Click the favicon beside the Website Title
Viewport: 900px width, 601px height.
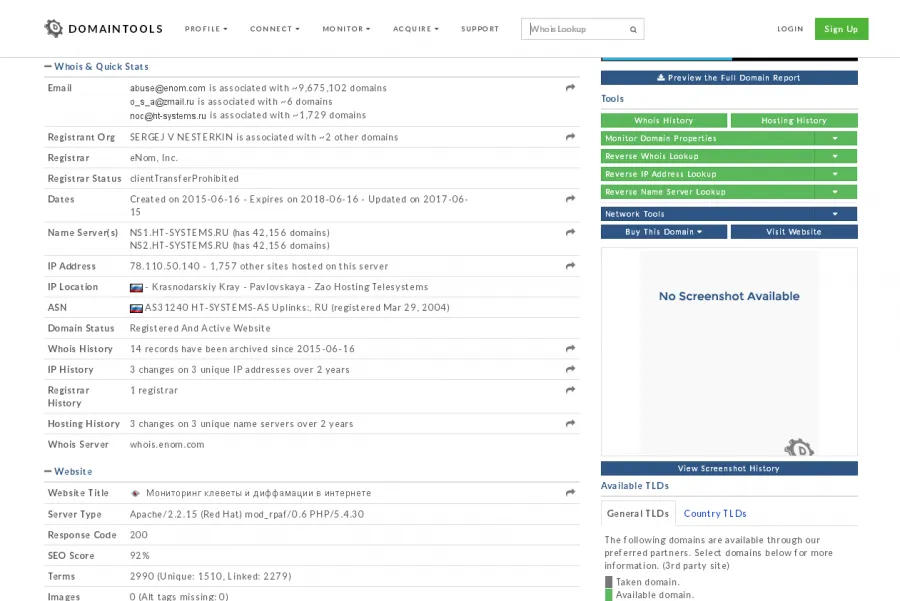pos(135,493)
